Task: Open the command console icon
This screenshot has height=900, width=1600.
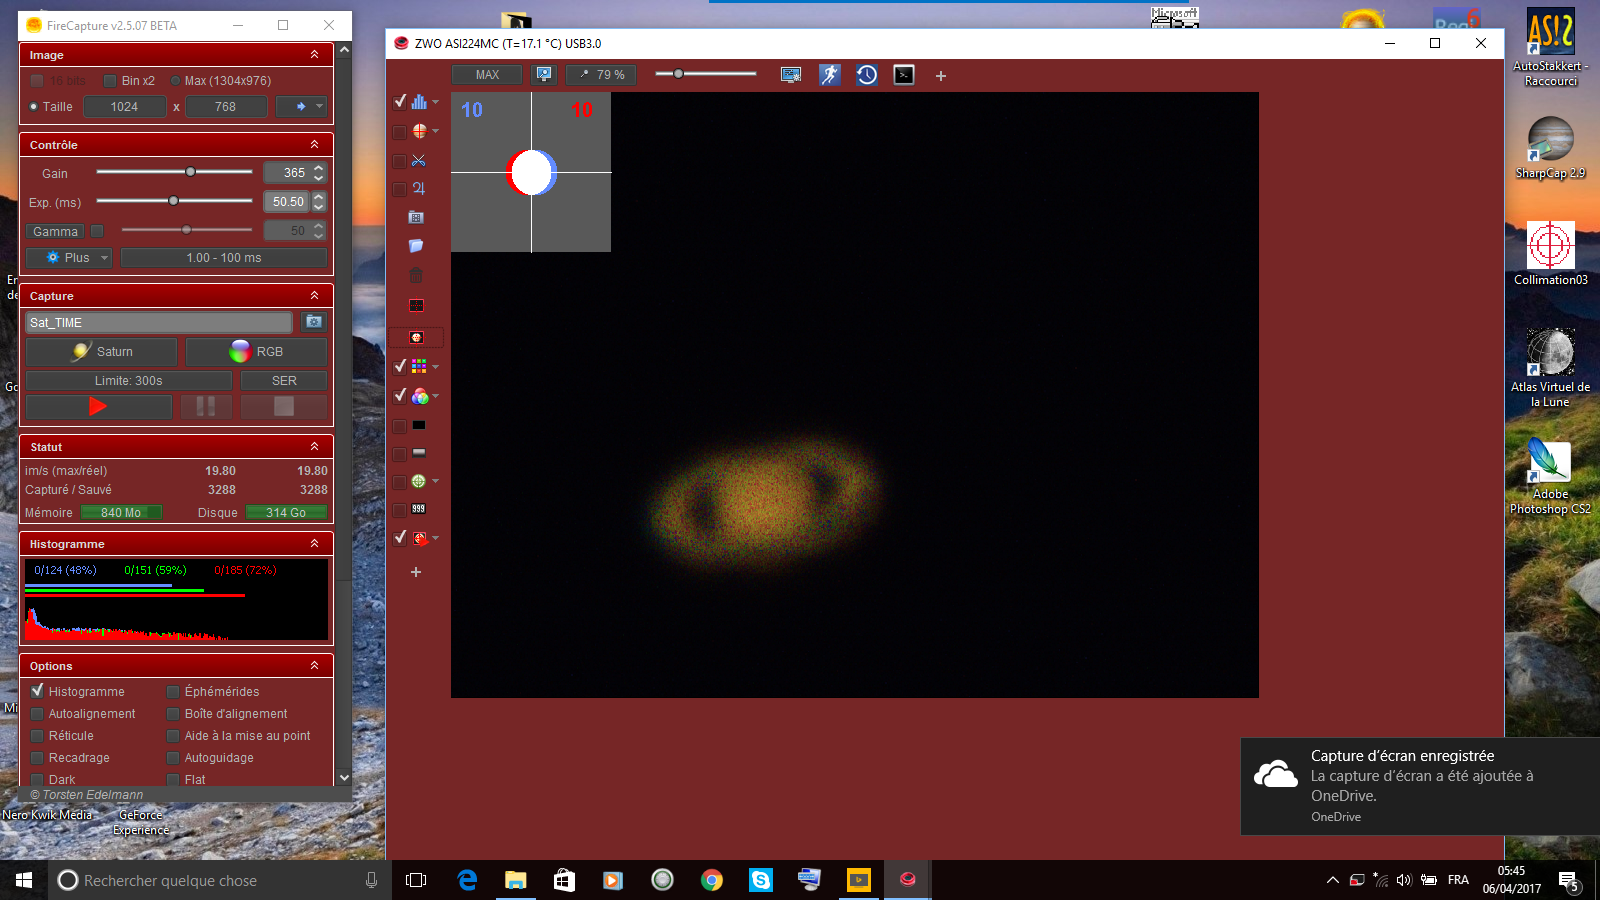Action: 904,75
